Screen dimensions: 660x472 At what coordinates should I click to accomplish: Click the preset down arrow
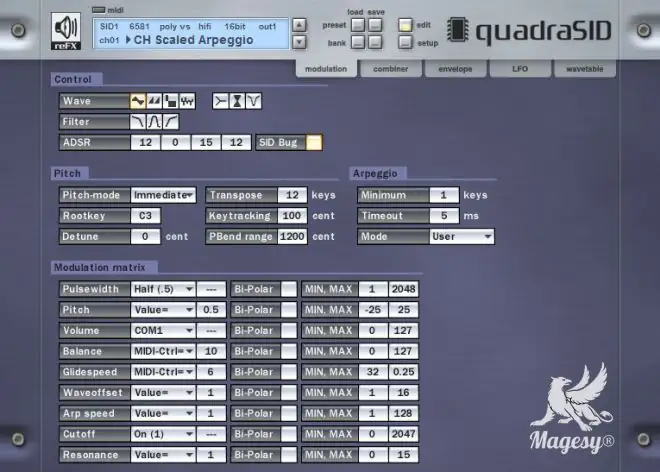coord(299,42)
